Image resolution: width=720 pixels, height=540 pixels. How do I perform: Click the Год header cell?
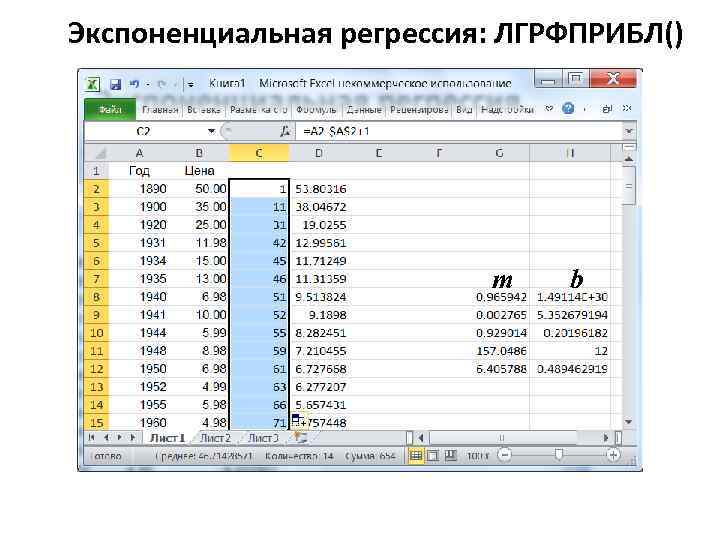point(139,171)
